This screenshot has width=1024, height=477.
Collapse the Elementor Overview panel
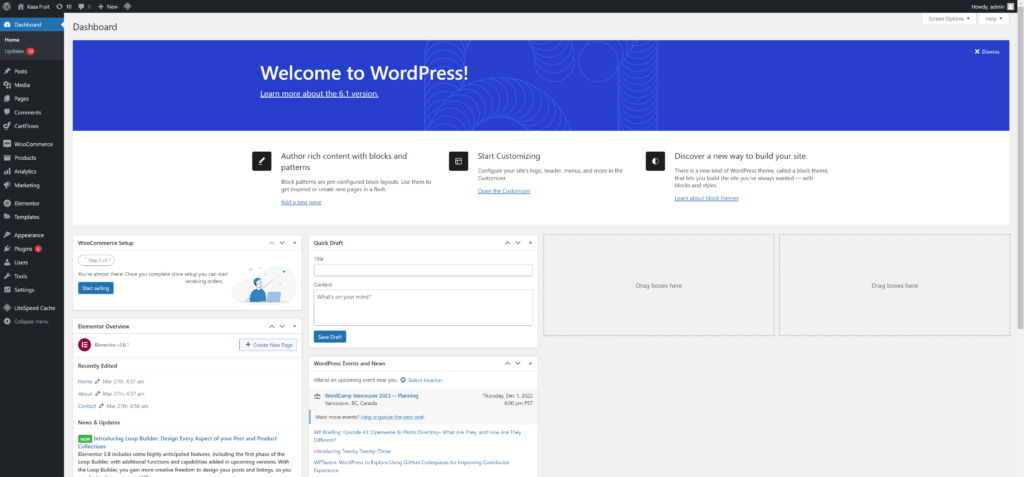click(x=295, y=325)
